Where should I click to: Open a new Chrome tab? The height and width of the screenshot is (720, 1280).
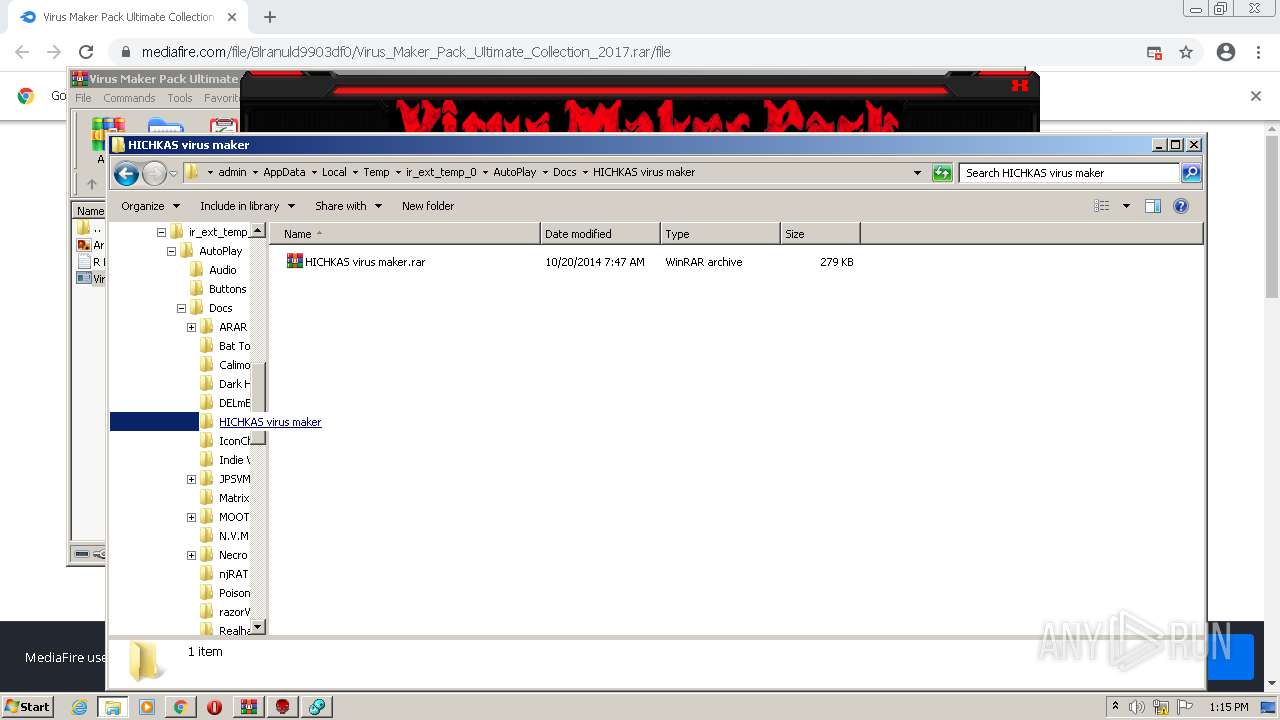click(269, 17)
